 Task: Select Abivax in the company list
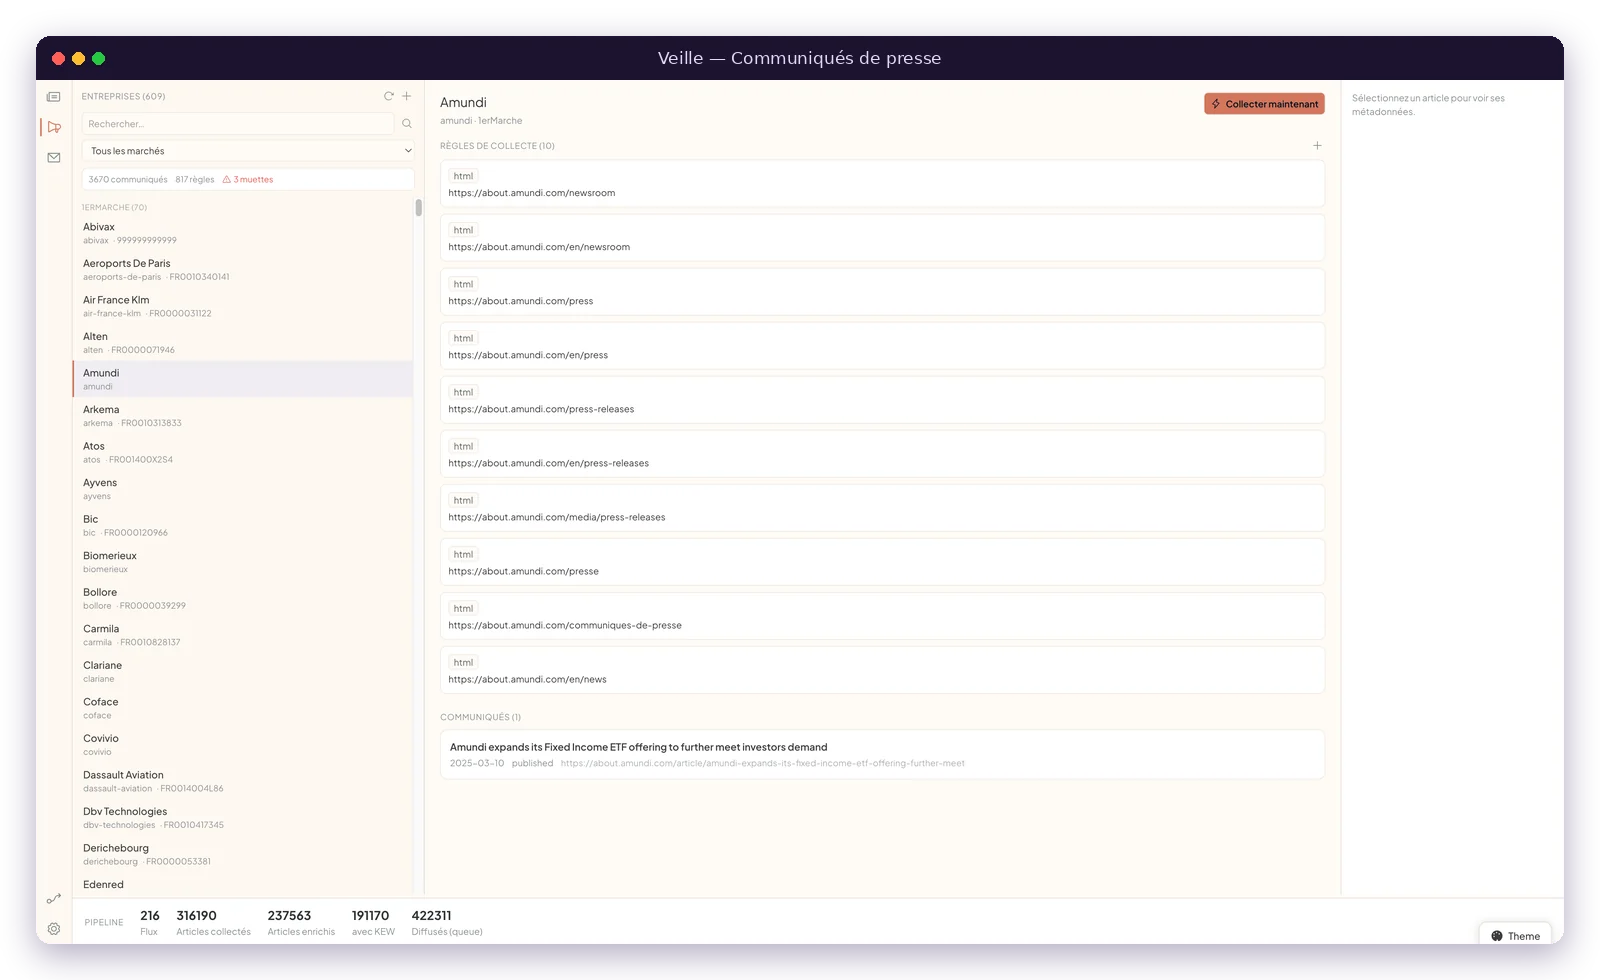(243, 233)
